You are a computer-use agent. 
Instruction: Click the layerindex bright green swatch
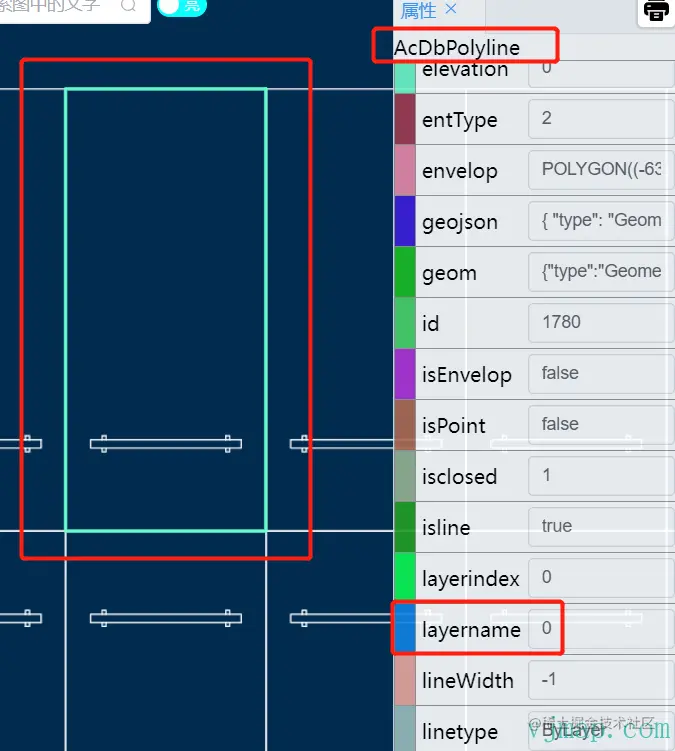pyautogui.click(x=405, y=578)
